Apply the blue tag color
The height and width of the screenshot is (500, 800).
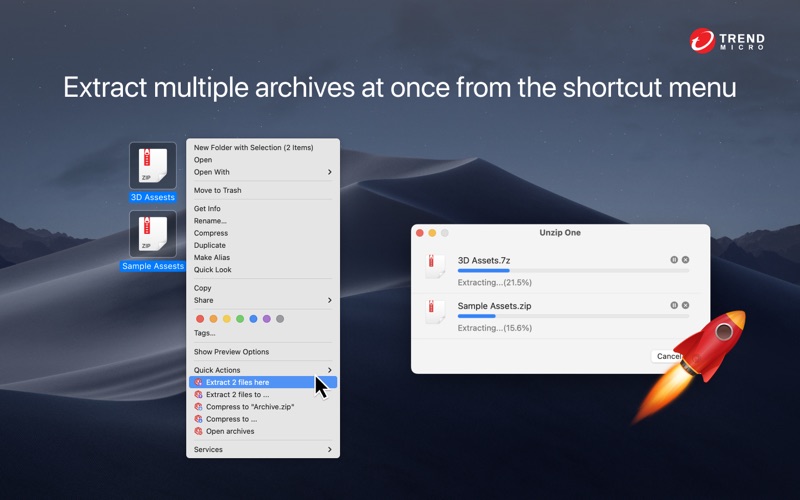tap(253, 319)
